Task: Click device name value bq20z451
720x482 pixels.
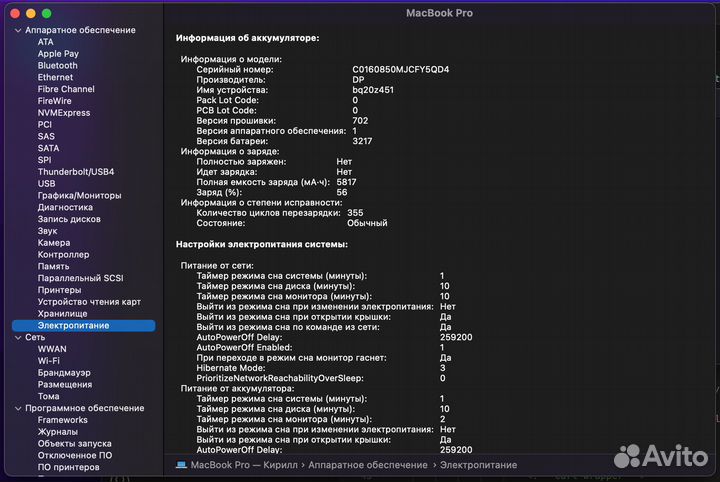Action: point(373,90)
